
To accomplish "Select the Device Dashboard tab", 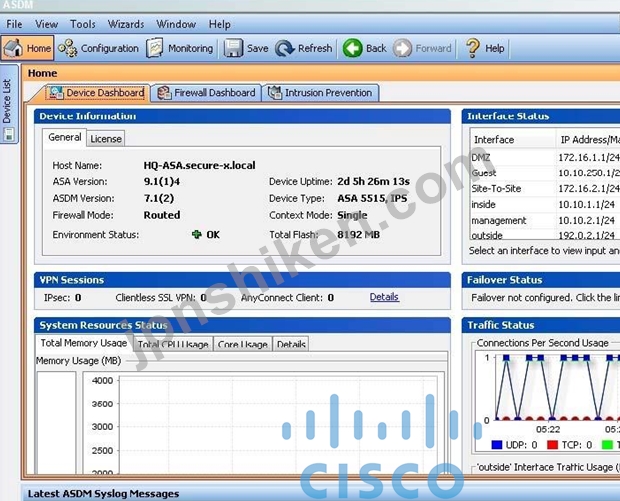I will [x=96, y=93].
